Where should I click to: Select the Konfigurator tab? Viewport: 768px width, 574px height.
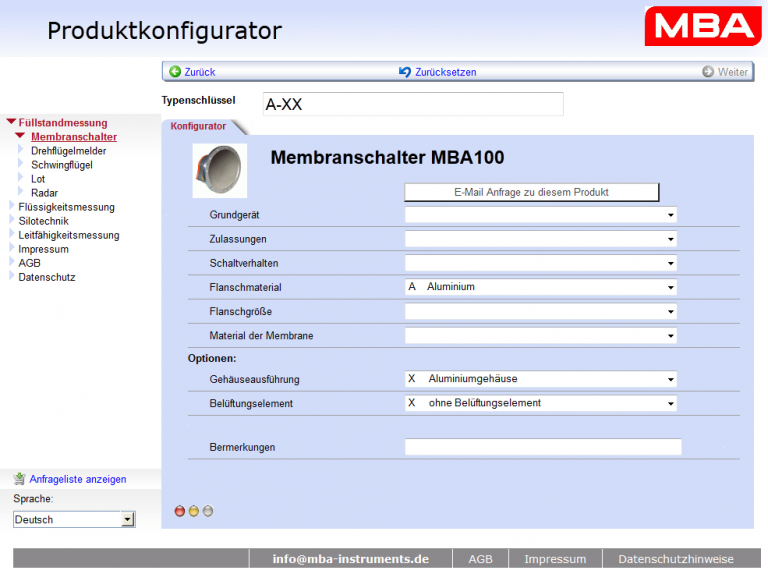coord(198,126)
